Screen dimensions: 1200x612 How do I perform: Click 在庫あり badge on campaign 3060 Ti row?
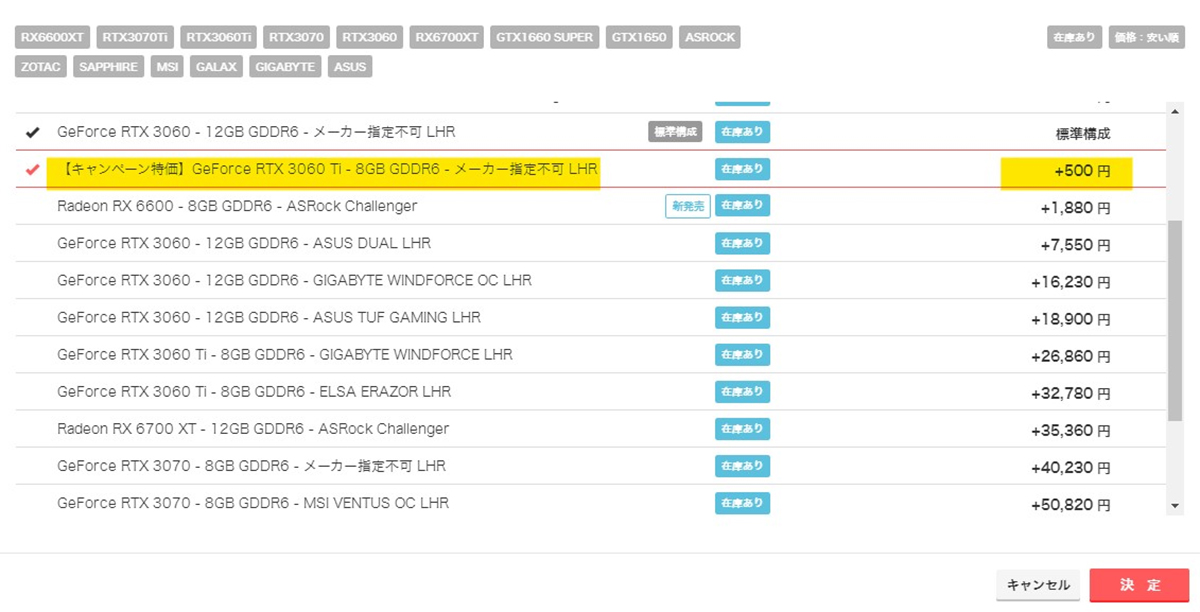(x=742, y=169)
